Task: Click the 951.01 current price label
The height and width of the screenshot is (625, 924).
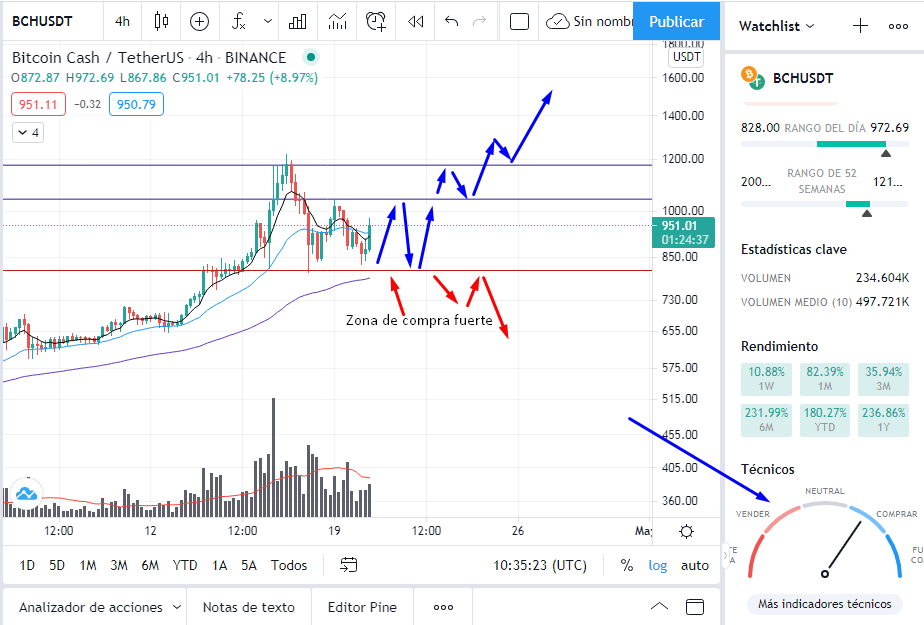Action: pyautogui.click(x=683, y=233)
